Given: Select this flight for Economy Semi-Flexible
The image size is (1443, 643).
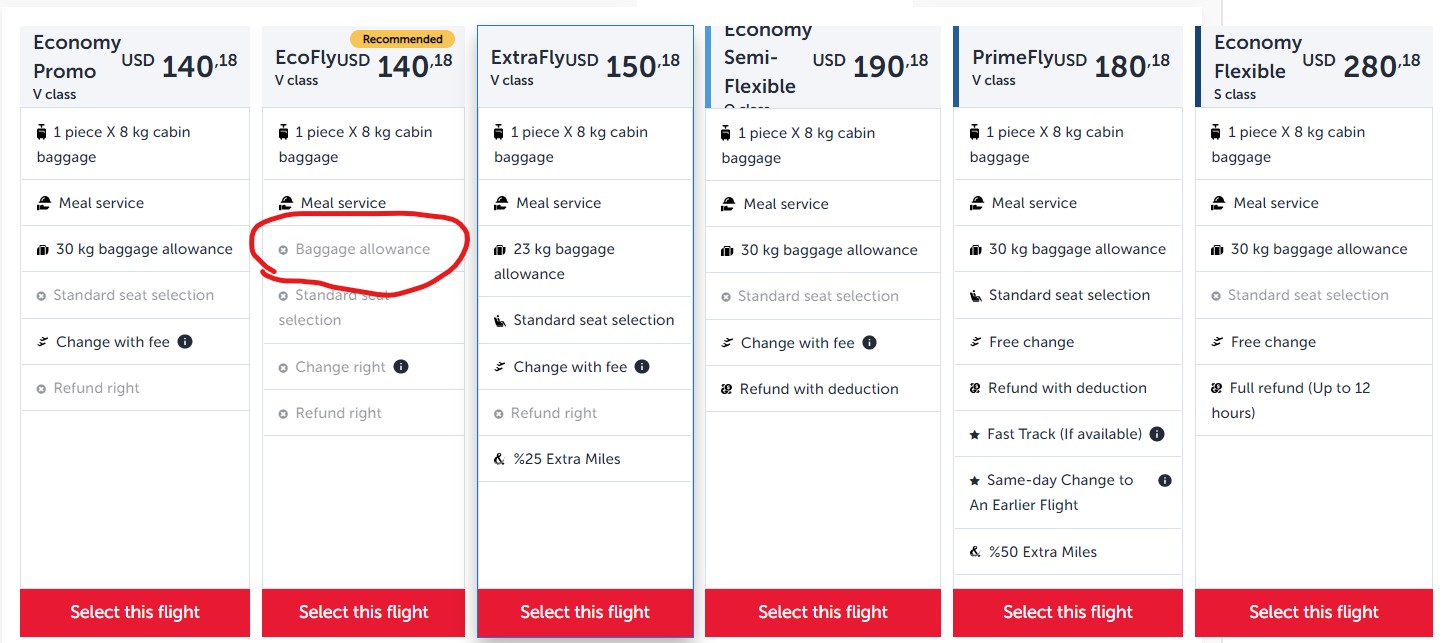Looking at the screenshot, I should click(823, 612).
